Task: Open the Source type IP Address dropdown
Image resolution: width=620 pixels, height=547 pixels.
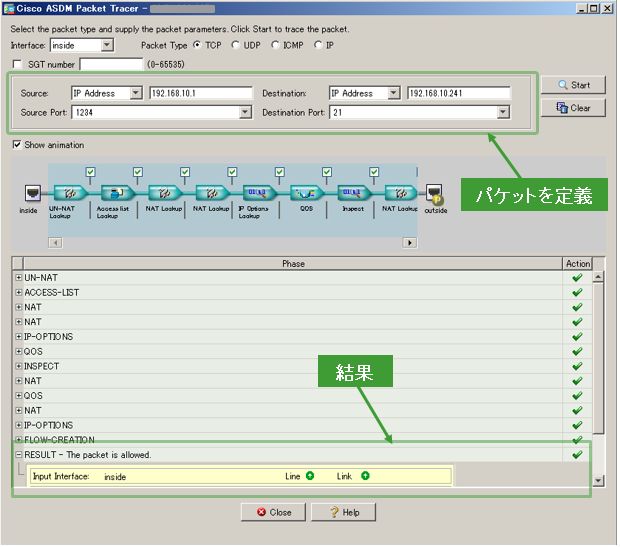Action: click(x=136, y=93)
